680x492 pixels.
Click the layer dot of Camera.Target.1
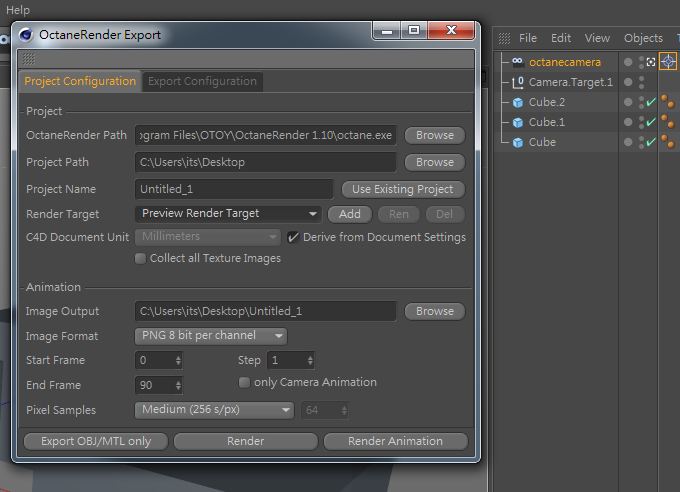[x=628, y=82]
